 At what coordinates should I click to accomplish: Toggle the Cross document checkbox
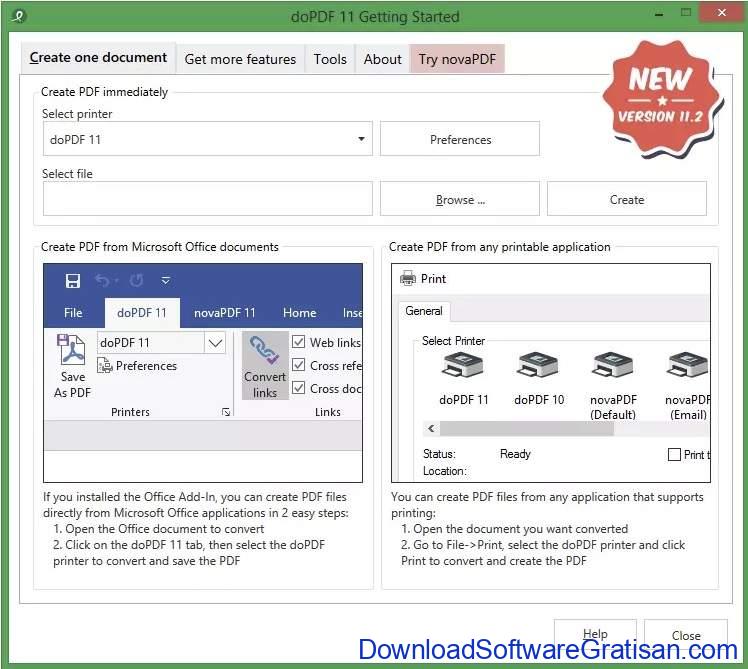(299, 388)
